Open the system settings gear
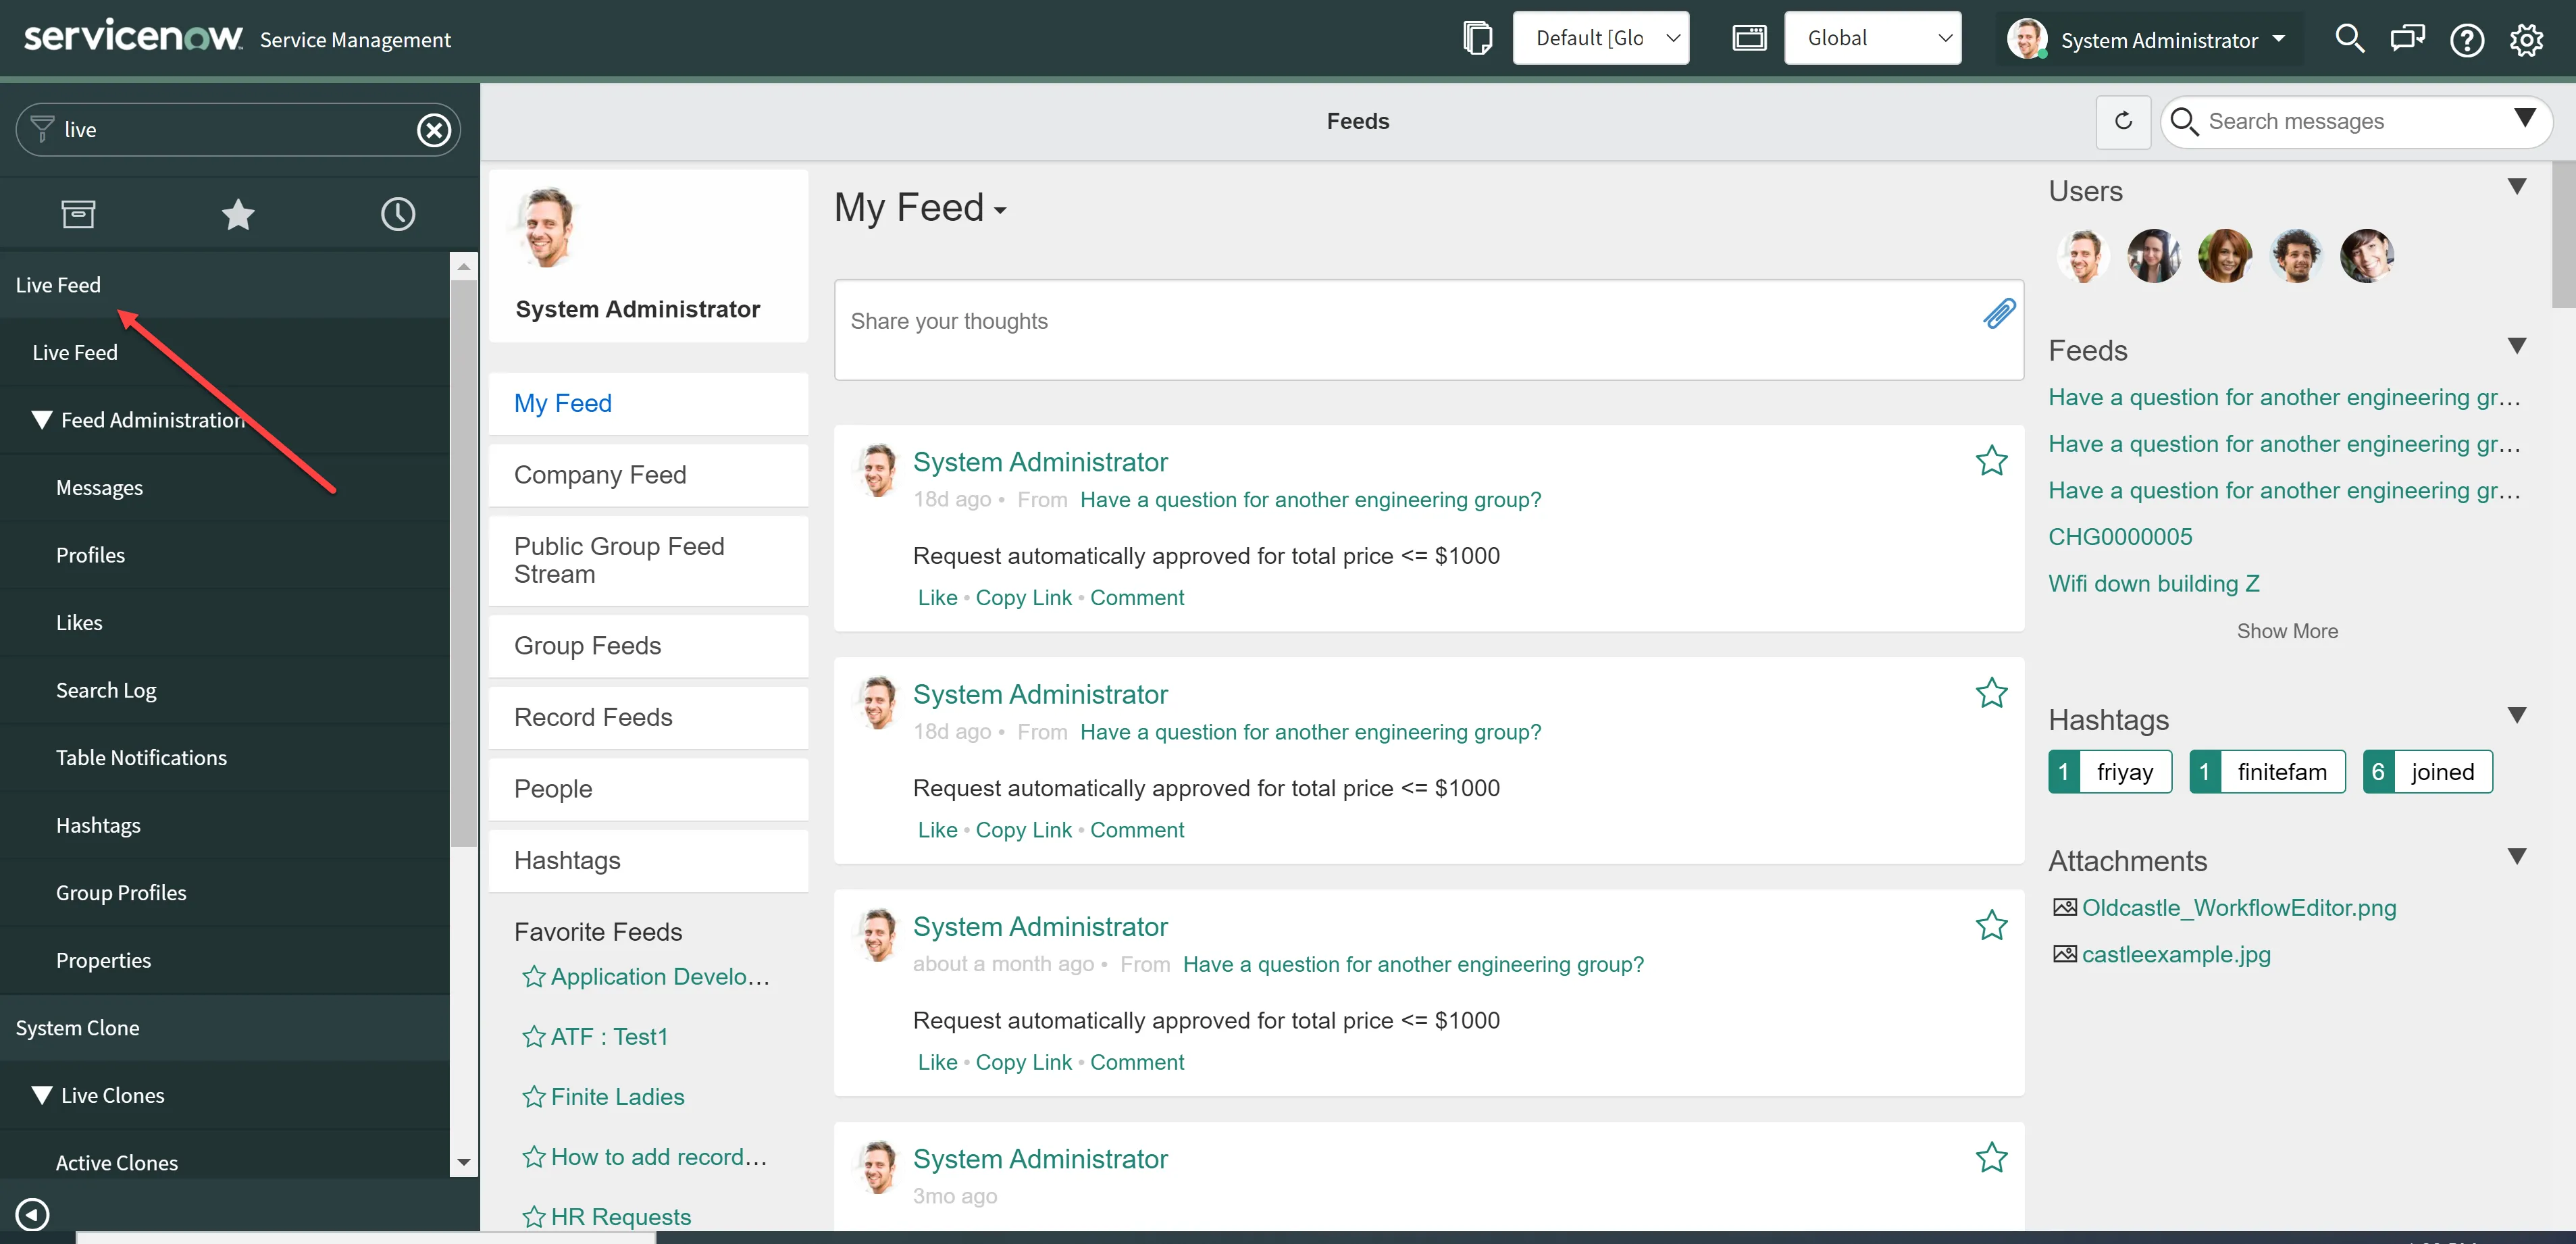This screenshot has width=2576, height=1244. (2526, 40)
